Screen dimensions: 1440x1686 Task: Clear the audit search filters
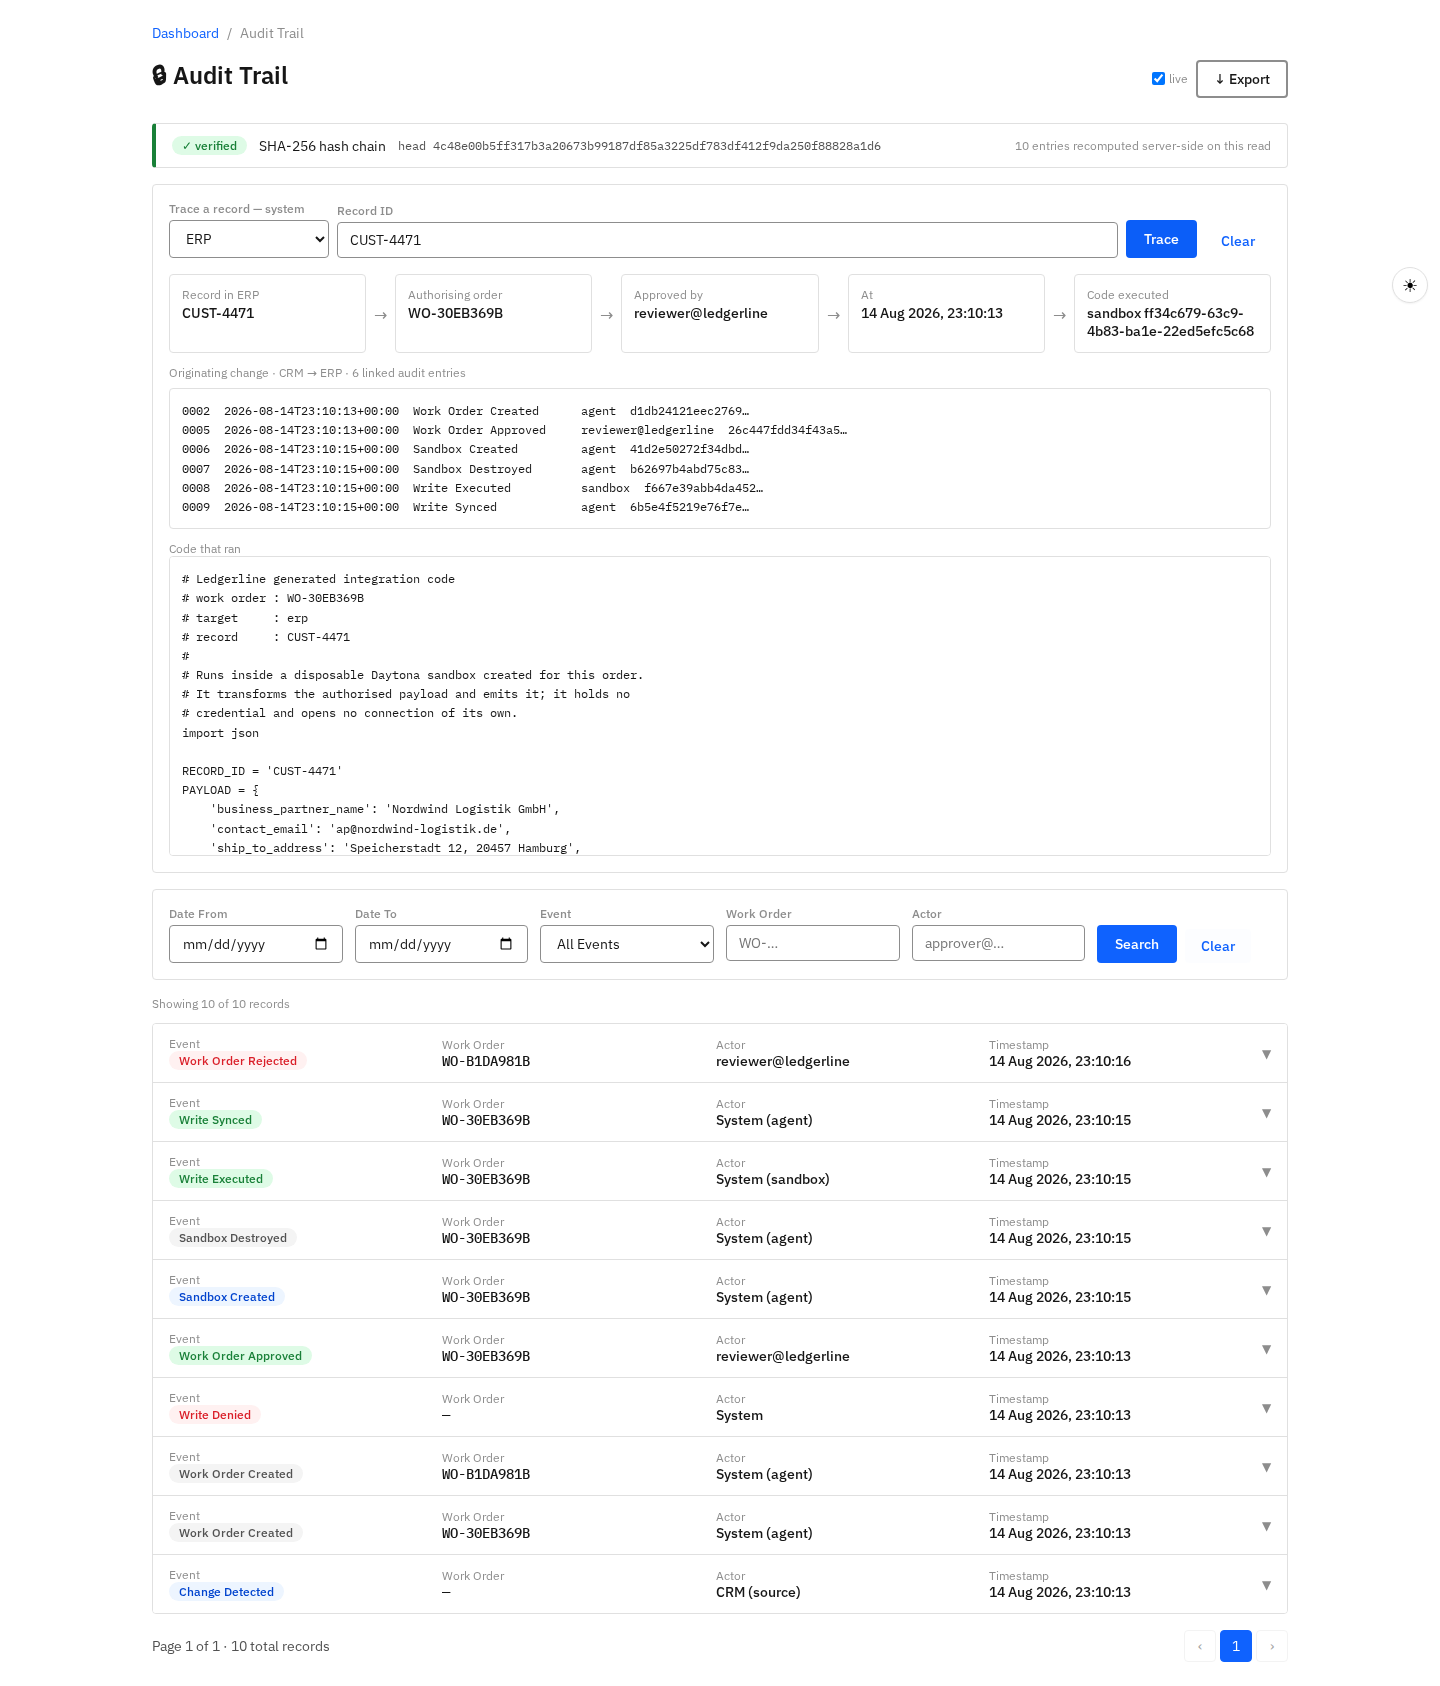click(1218, 946)
